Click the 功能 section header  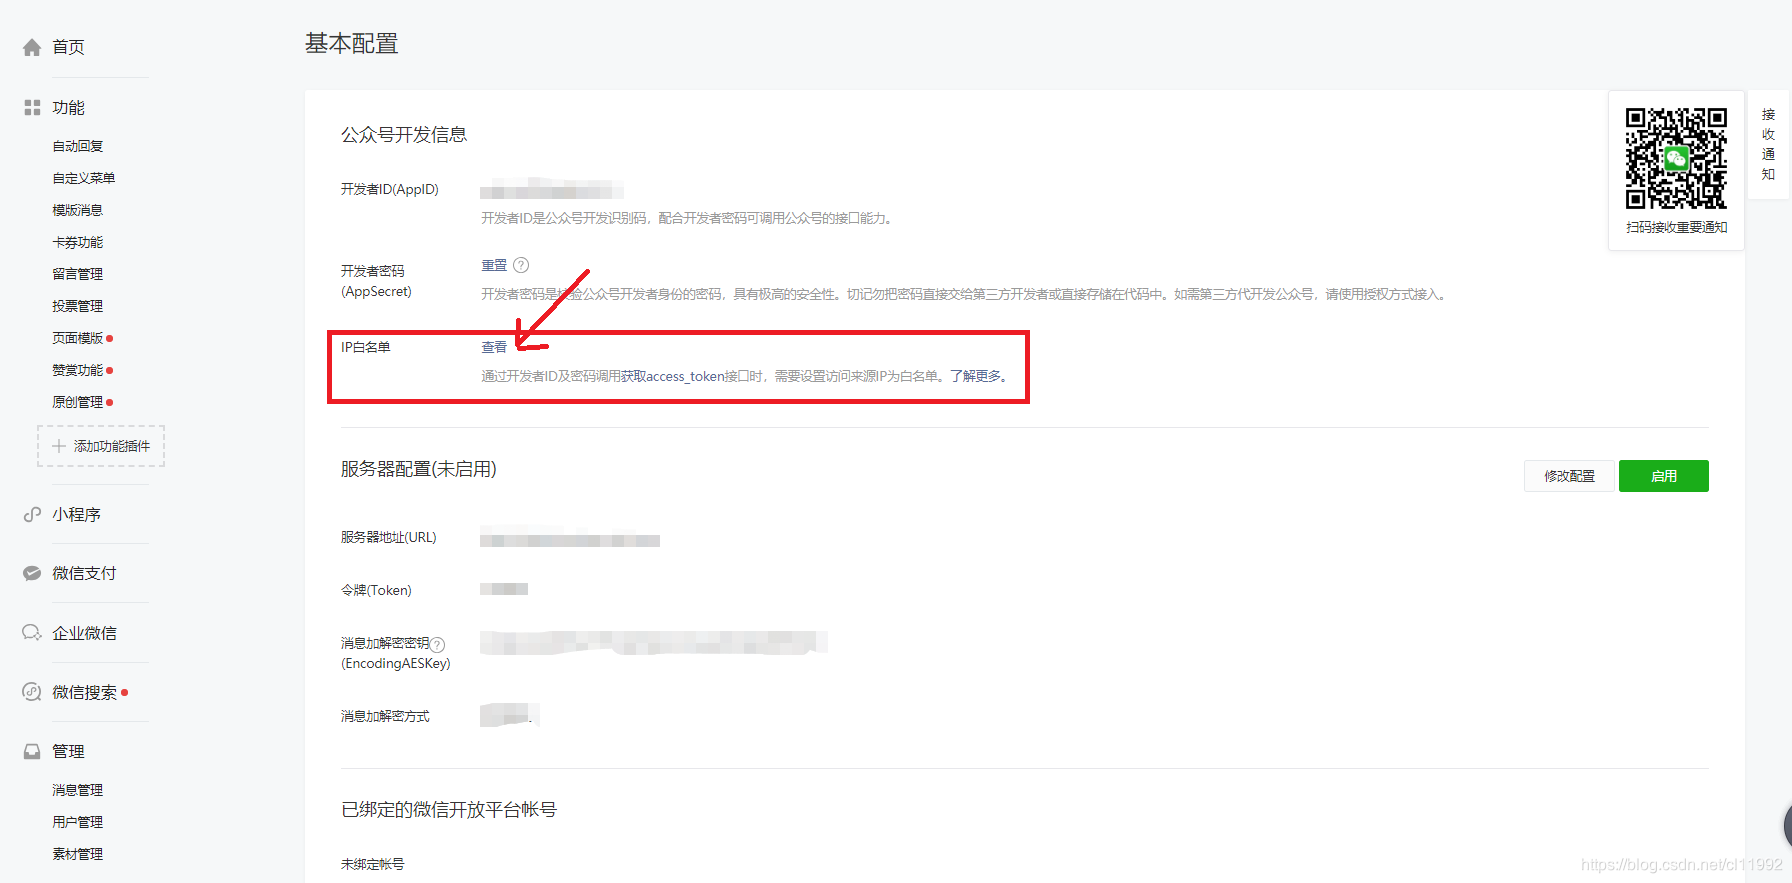(68, 107)
